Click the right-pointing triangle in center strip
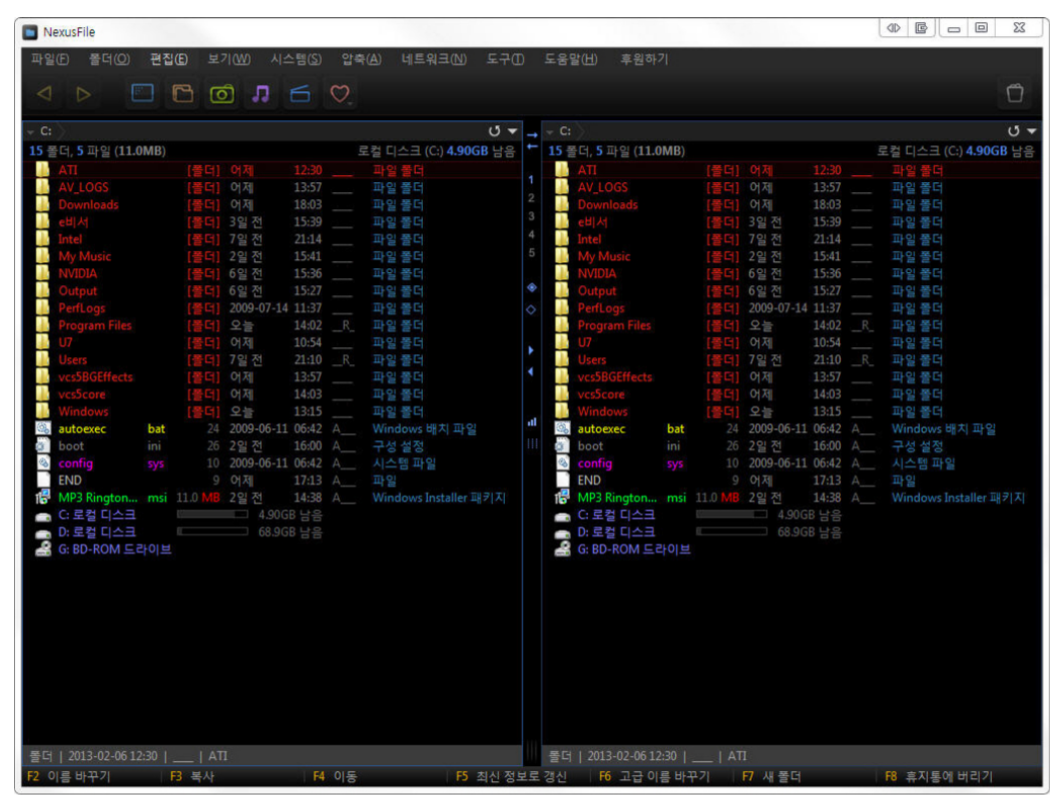The image size is (1054, 804). point(531,350)
